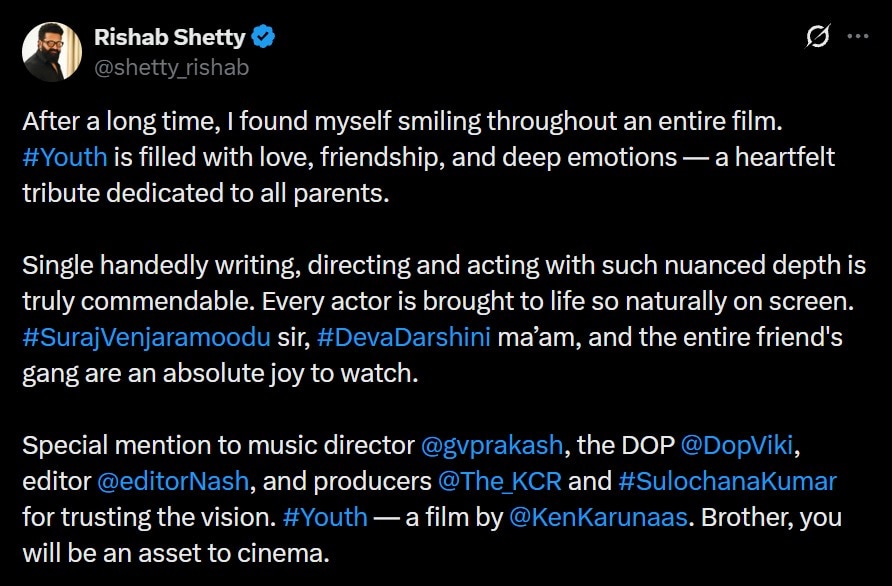Viewport: 892px width, 586px height.
Task: Visit the @editorNash mention
Action: point(172,481)
